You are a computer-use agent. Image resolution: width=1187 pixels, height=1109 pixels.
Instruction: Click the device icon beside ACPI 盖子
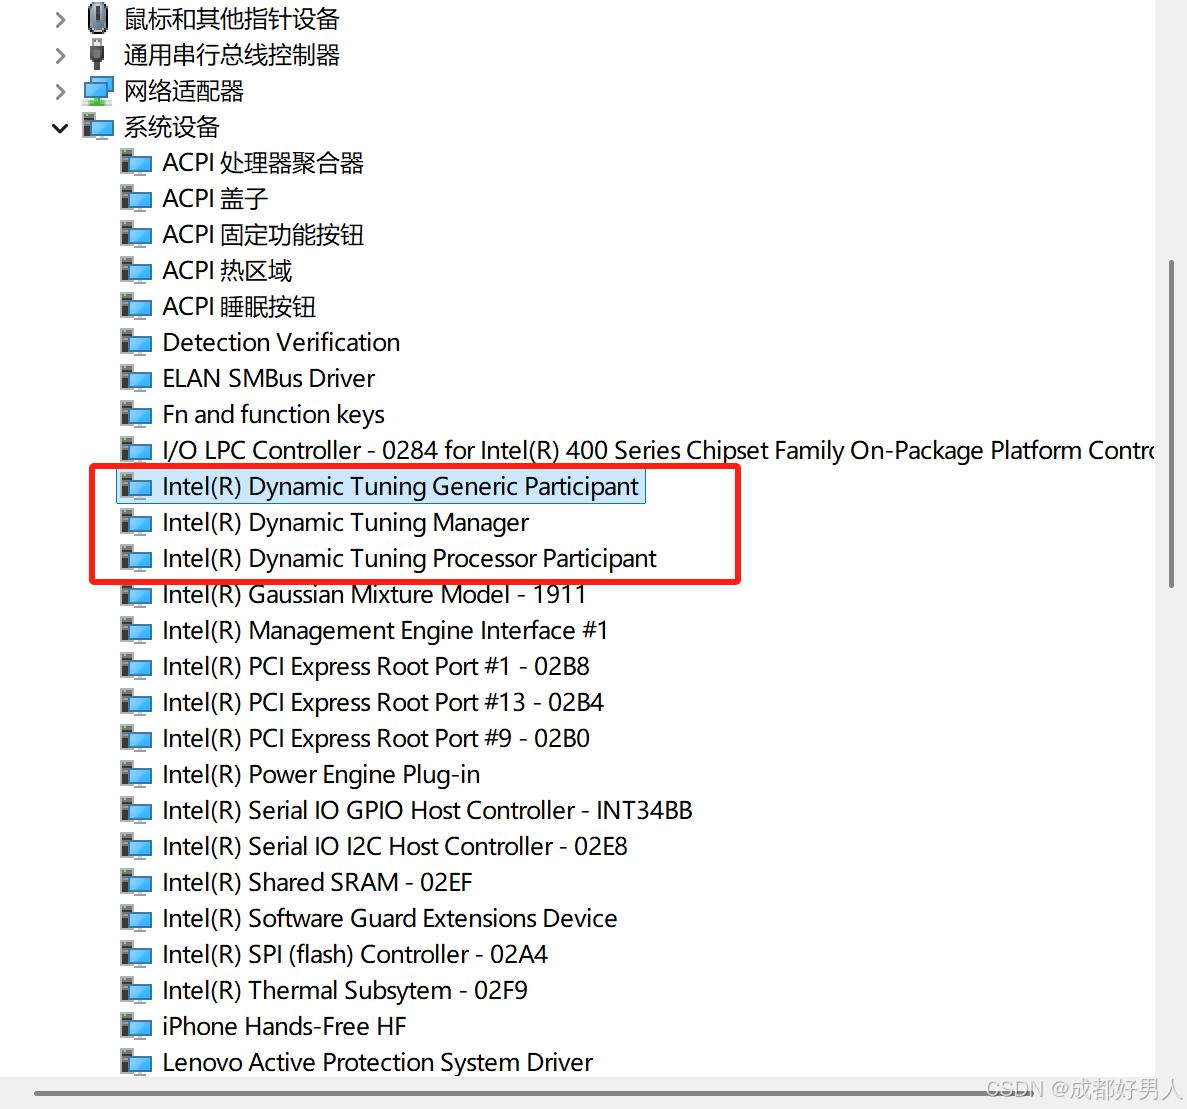point(136,198)
